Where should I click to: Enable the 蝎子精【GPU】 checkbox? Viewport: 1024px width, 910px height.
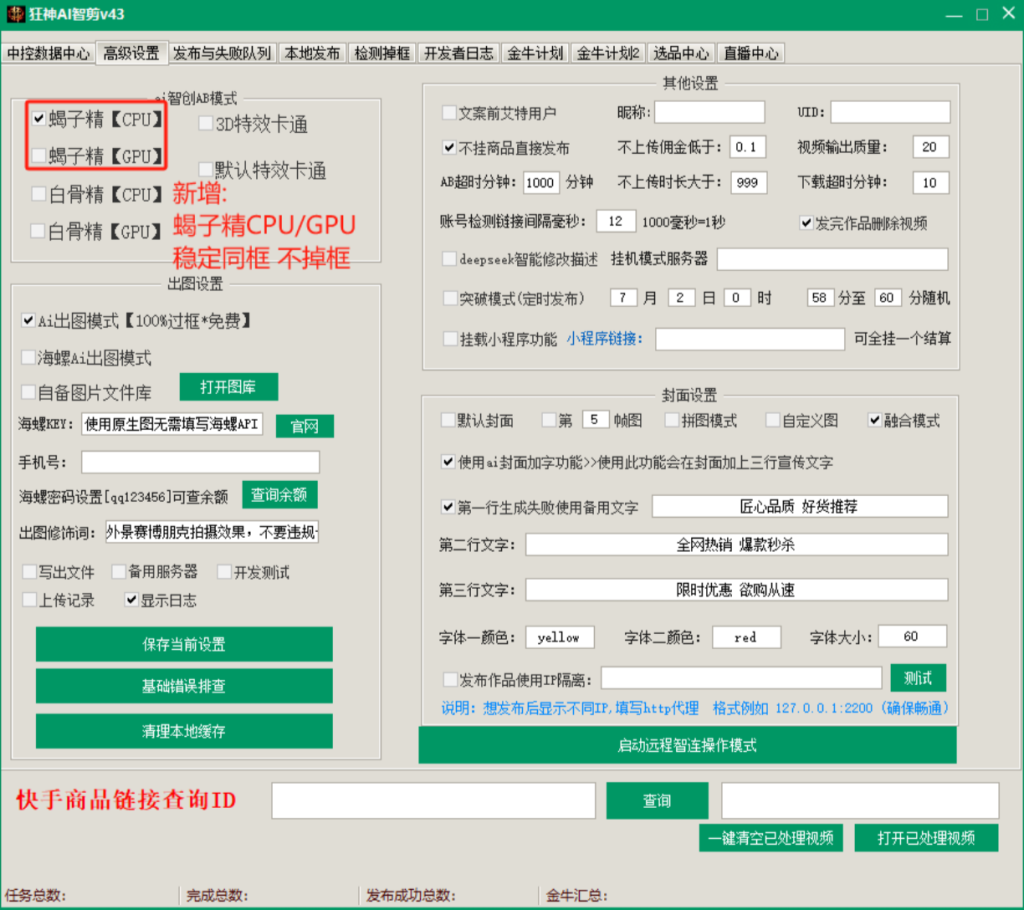(39, 155)
